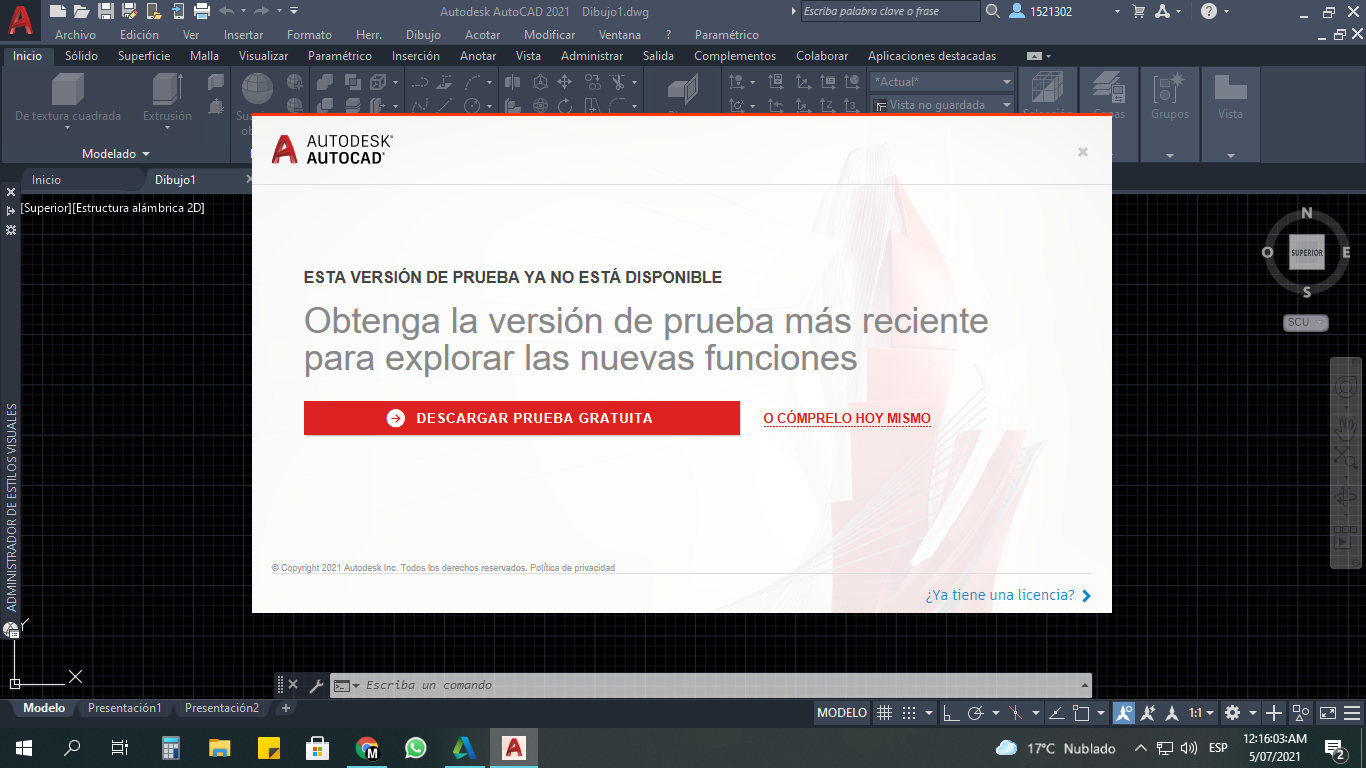Image resolution: width=1366 pixels, height=768 pixels.
Task: Toggle snap mode in the status bar
Action: tap(910, 712)
